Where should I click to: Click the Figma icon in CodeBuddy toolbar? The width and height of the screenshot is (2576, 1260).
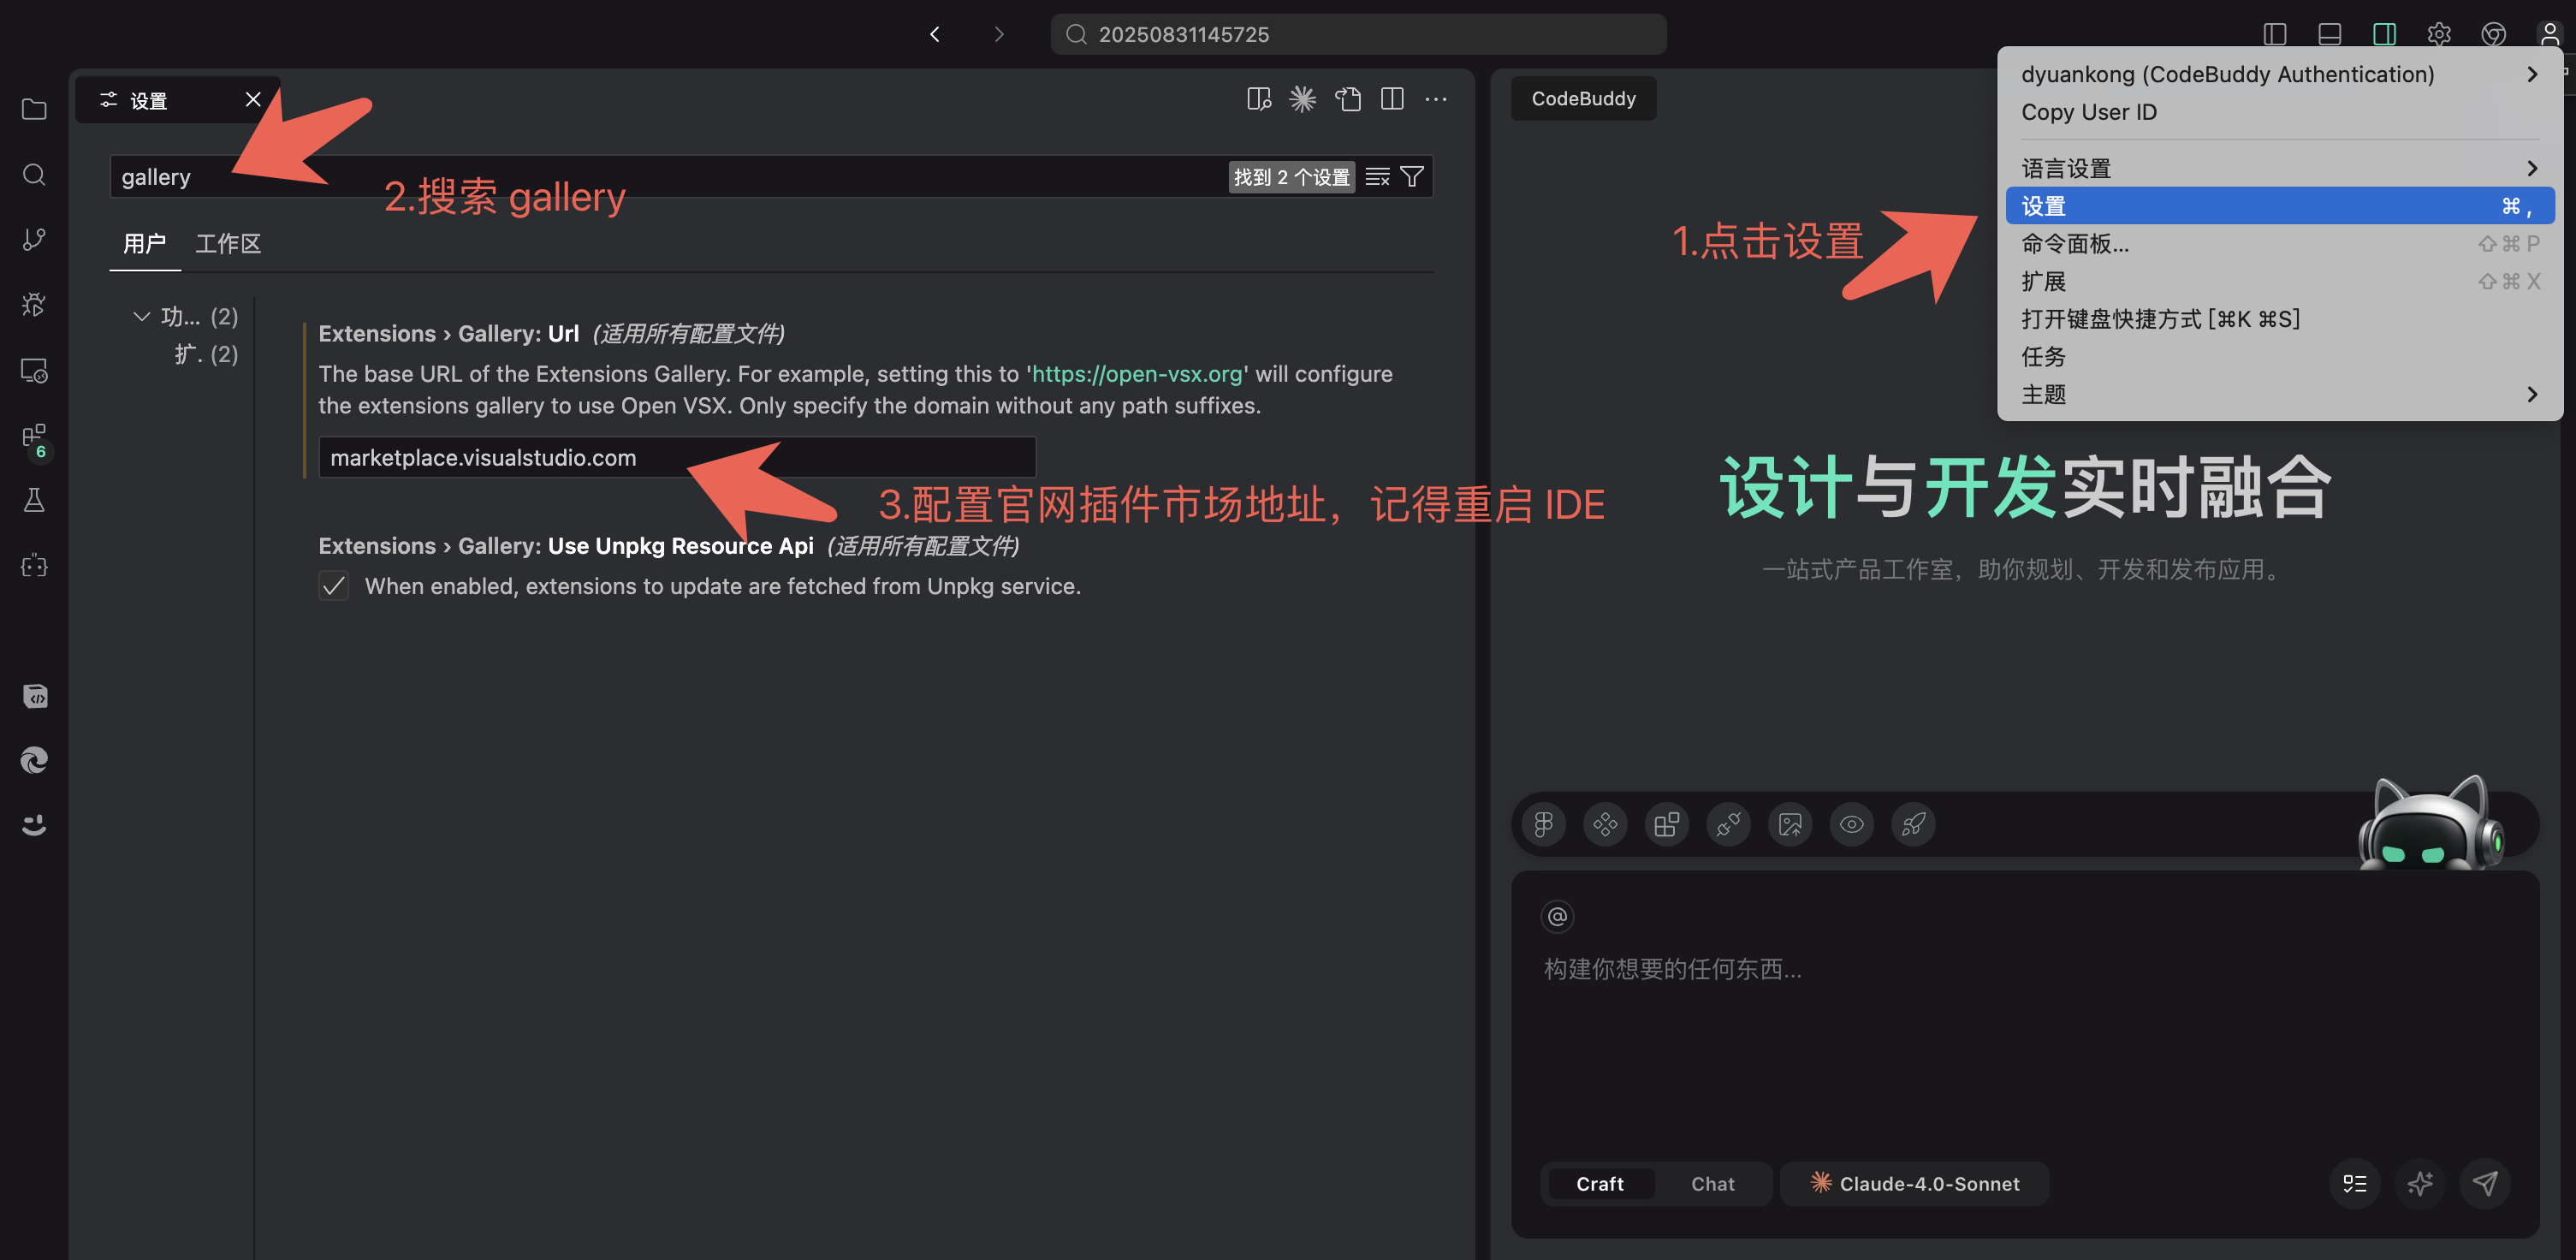point(1543,824)
